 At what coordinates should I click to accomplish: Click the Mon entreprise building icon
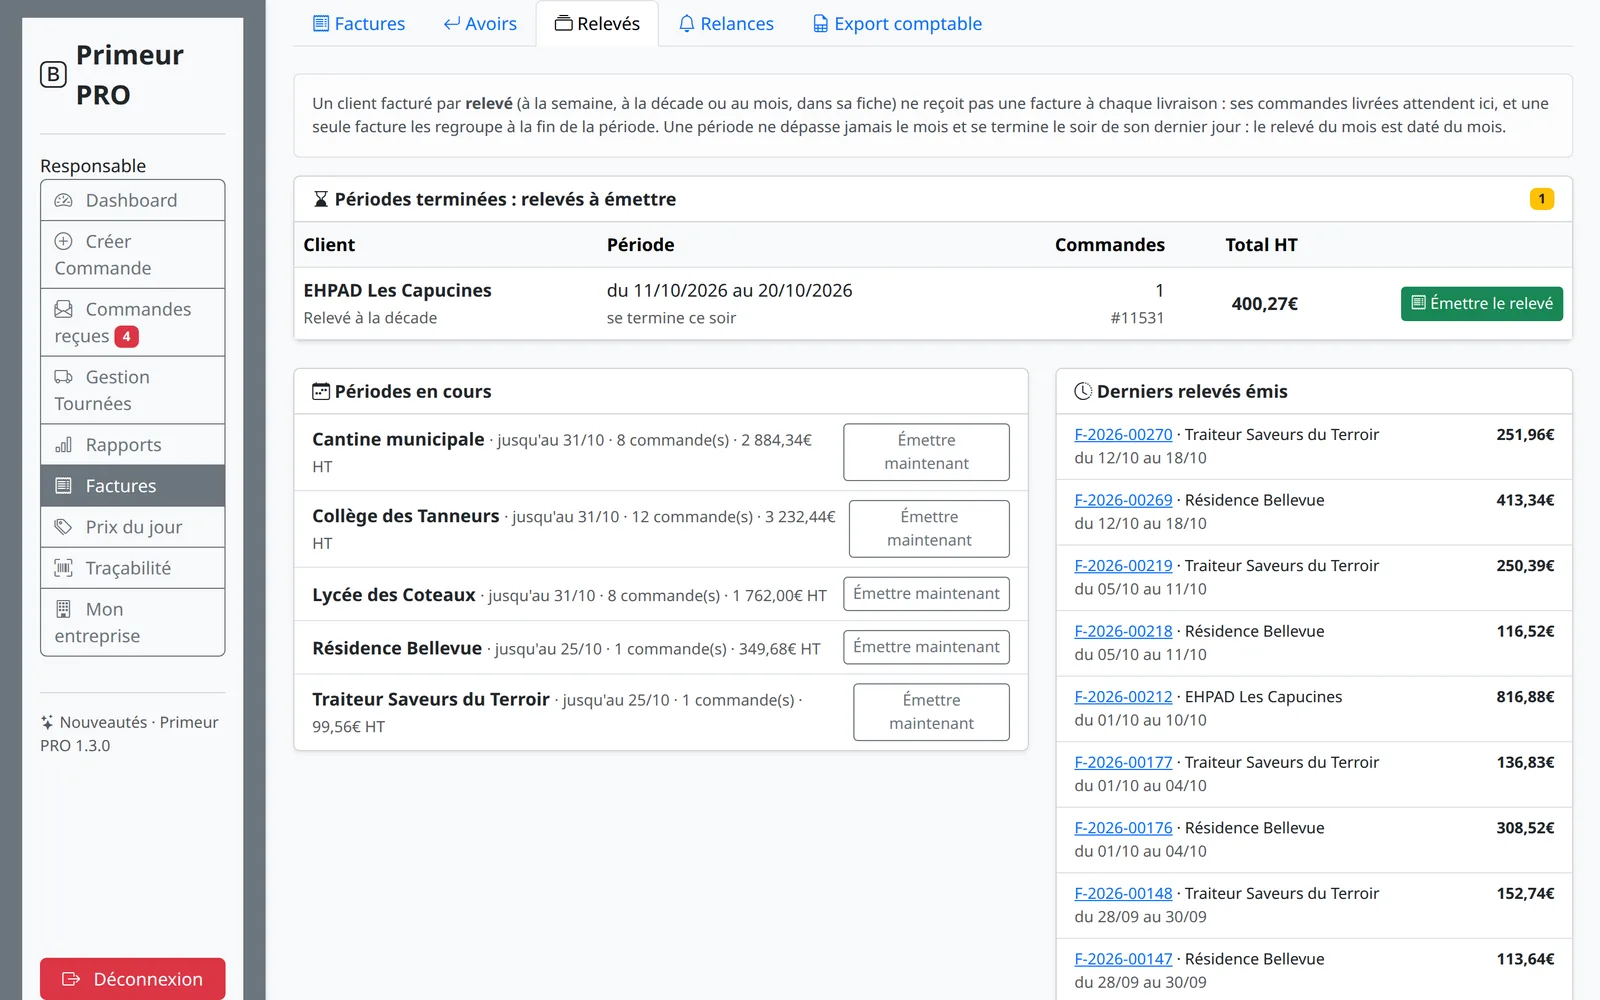[x=64, y=609]
